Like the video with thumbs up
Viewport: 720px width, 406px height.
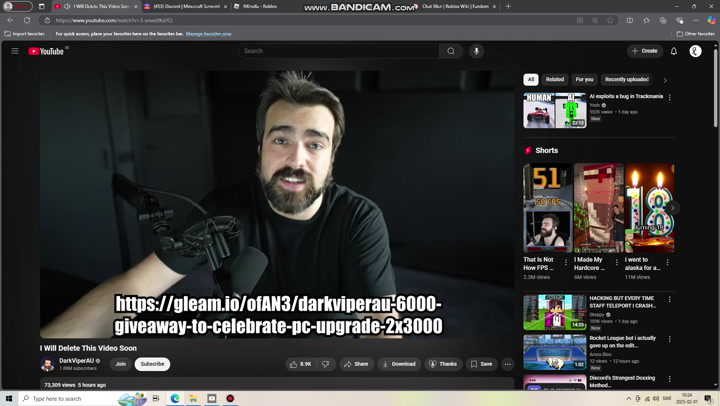(300, 364)
